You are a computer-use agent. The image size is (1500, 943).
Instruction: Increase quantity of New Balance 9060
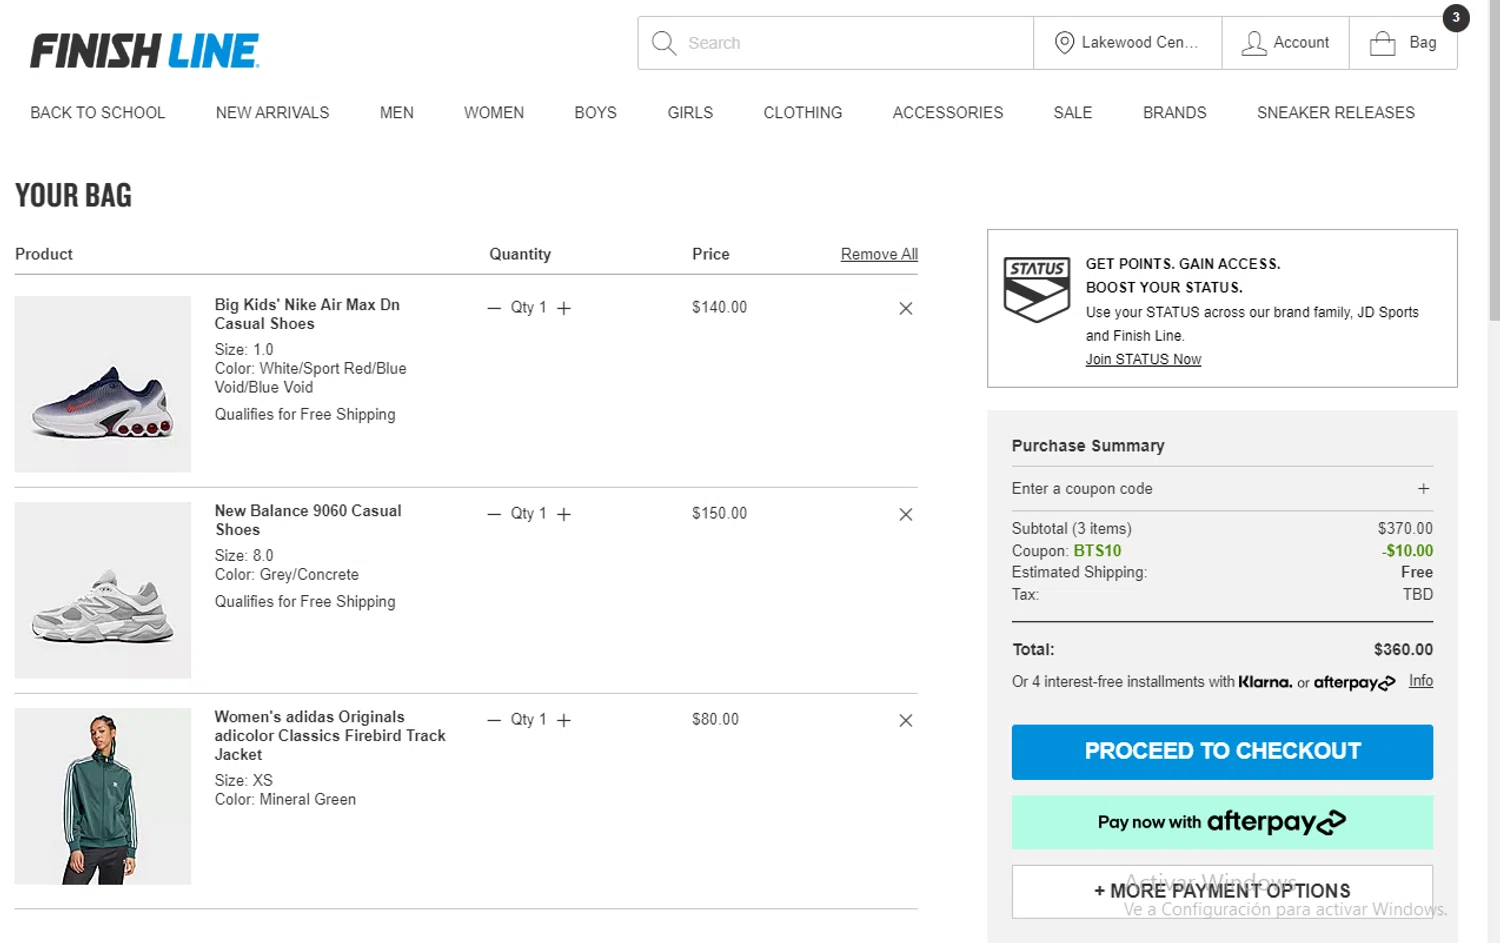[x=564, y=514]
